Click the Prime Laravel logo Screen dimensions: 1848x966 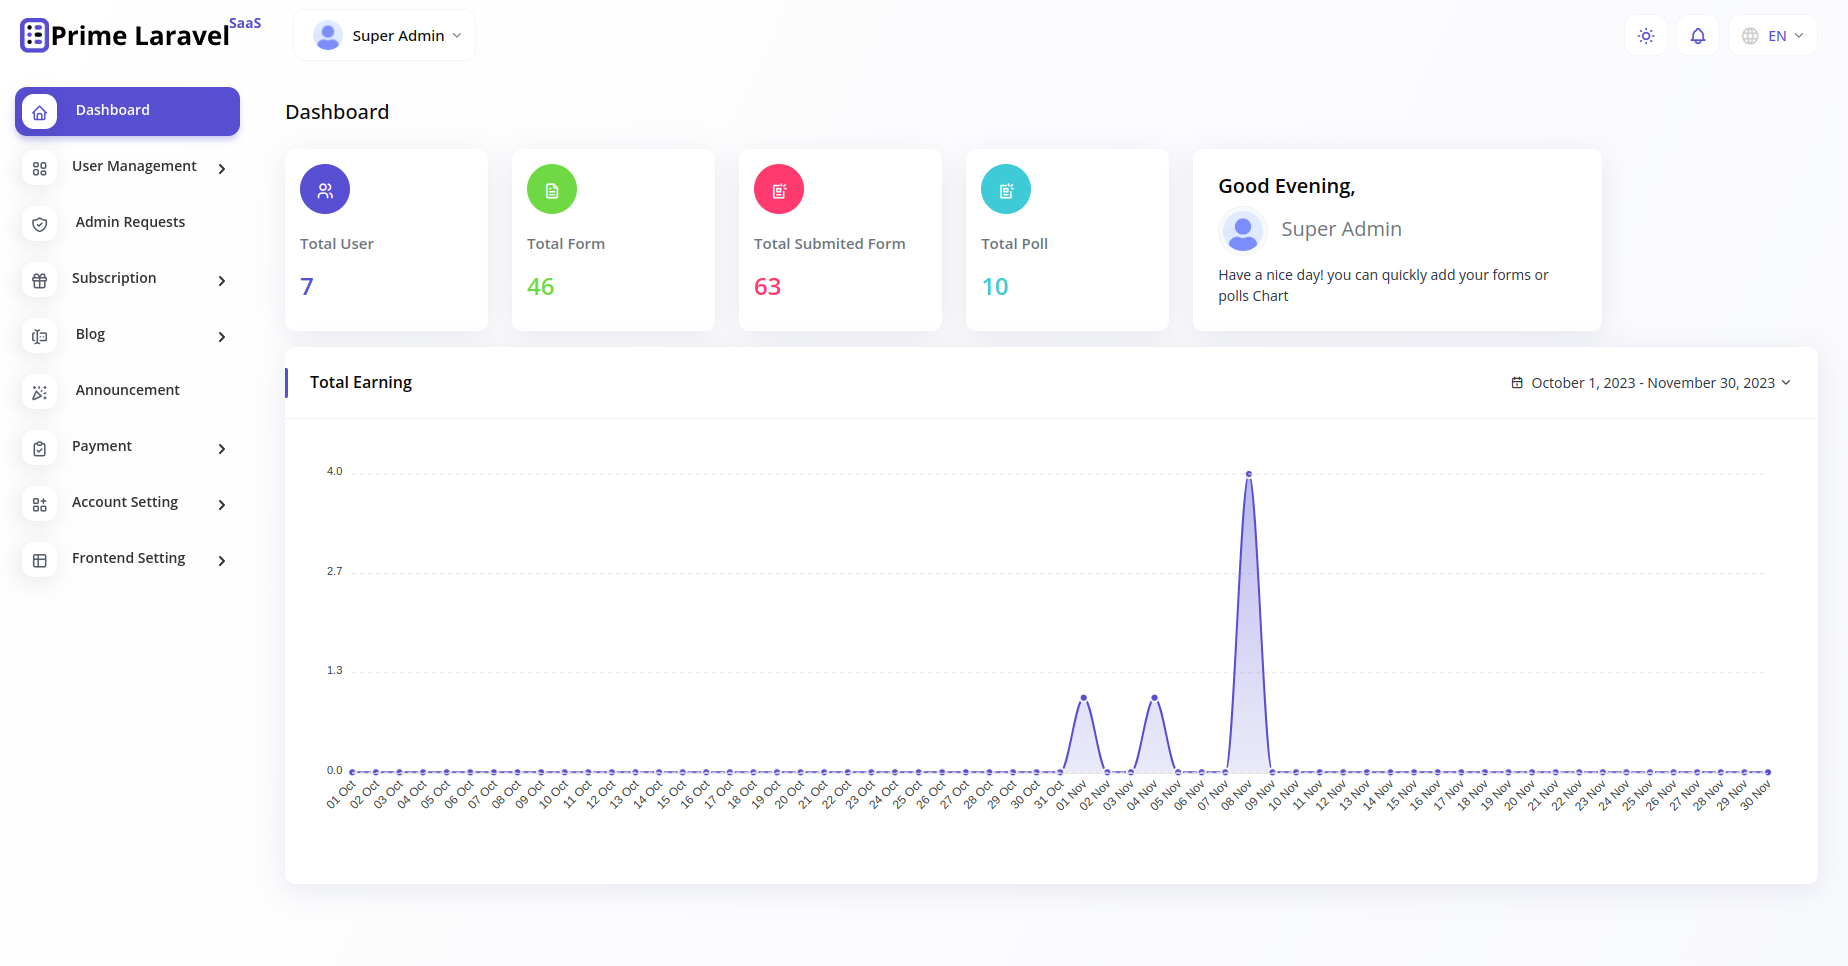[x=140, y=35]
